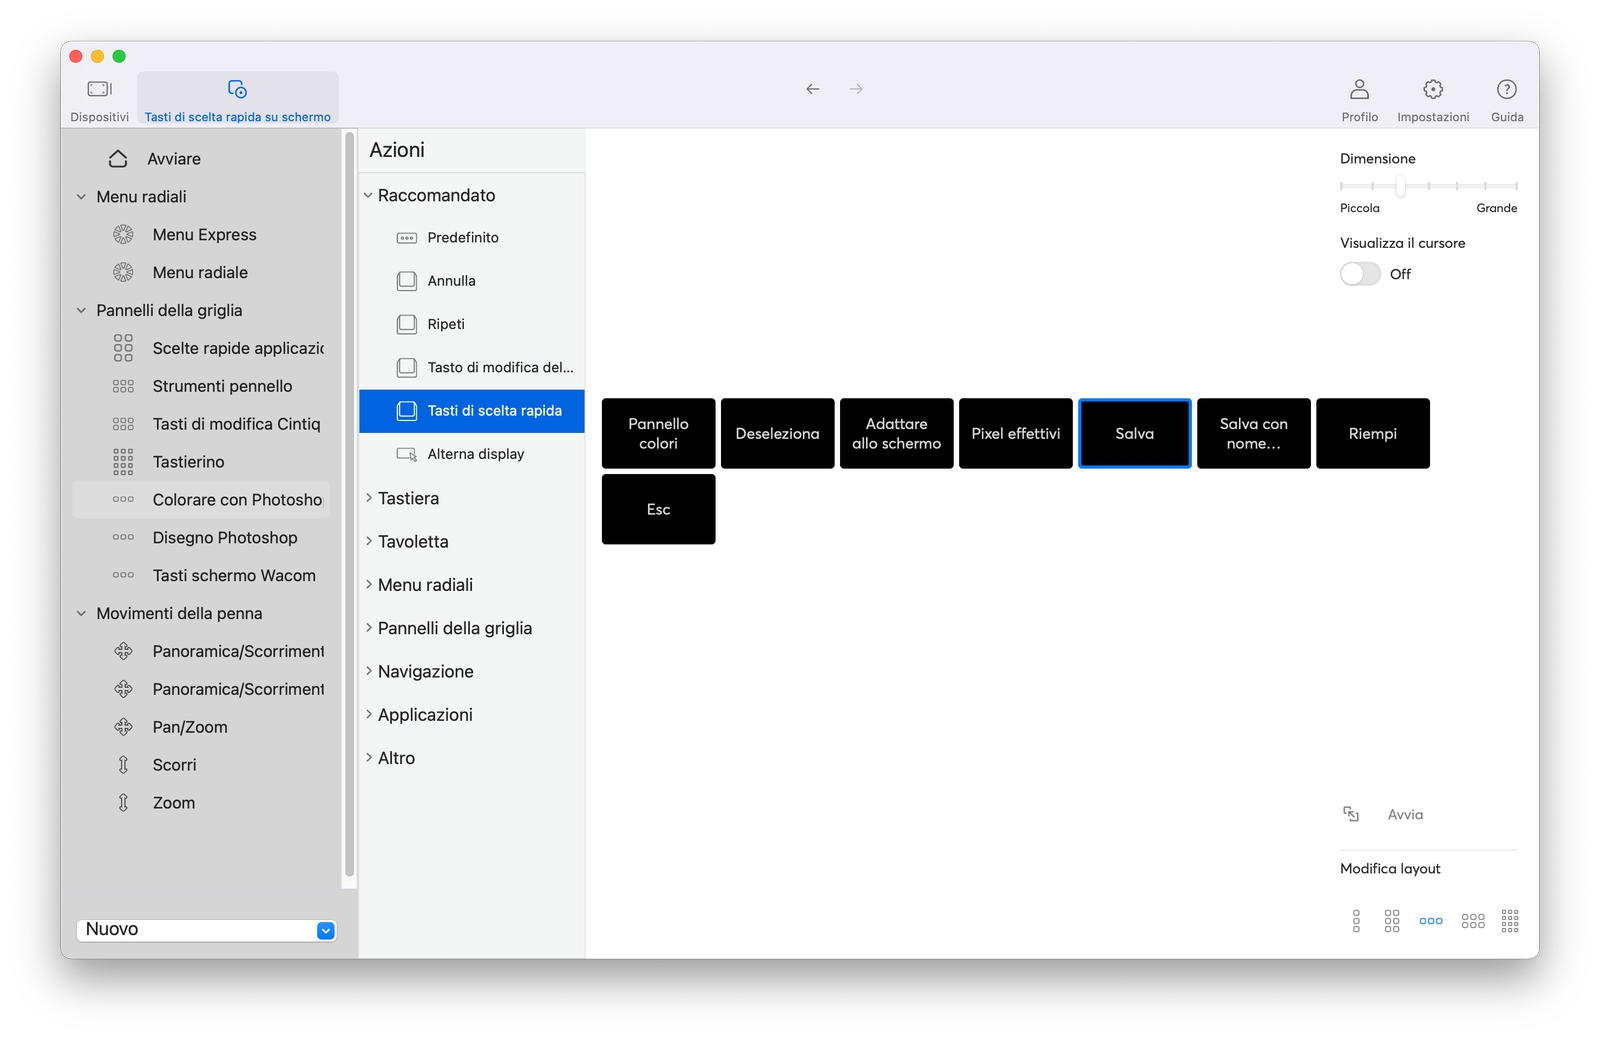Go back with the left arrow

click(813, 89)
